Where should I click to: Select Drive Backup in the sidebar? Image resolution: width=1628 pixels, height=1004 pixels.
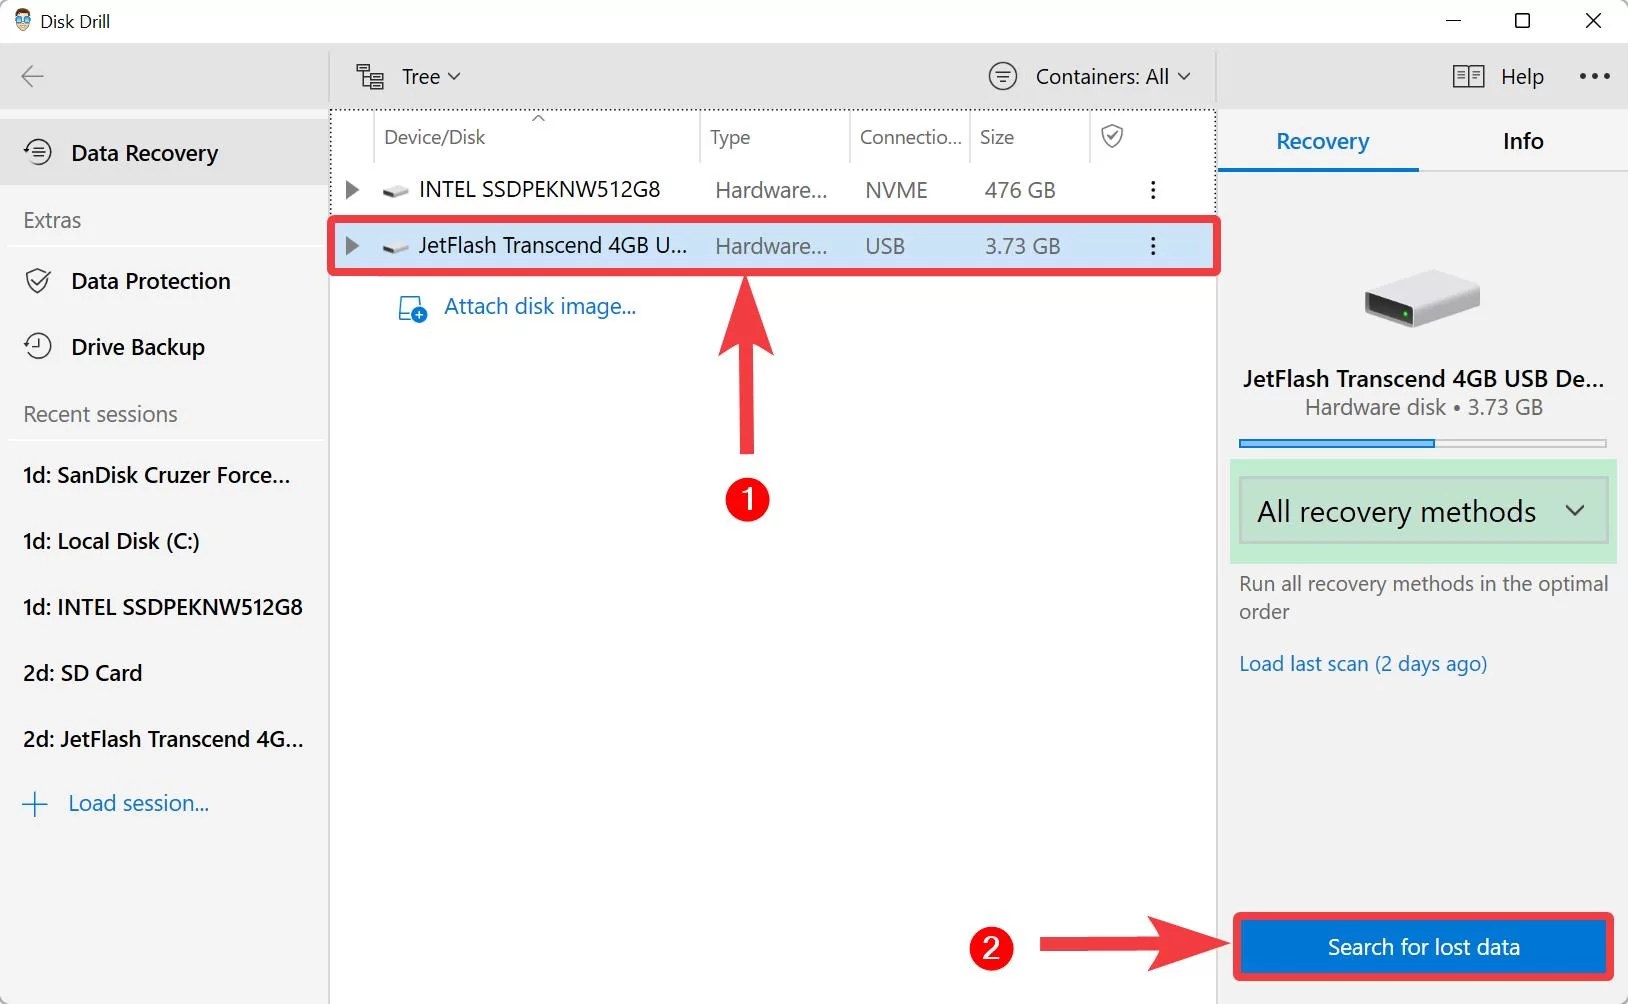[x=164, y=347]
